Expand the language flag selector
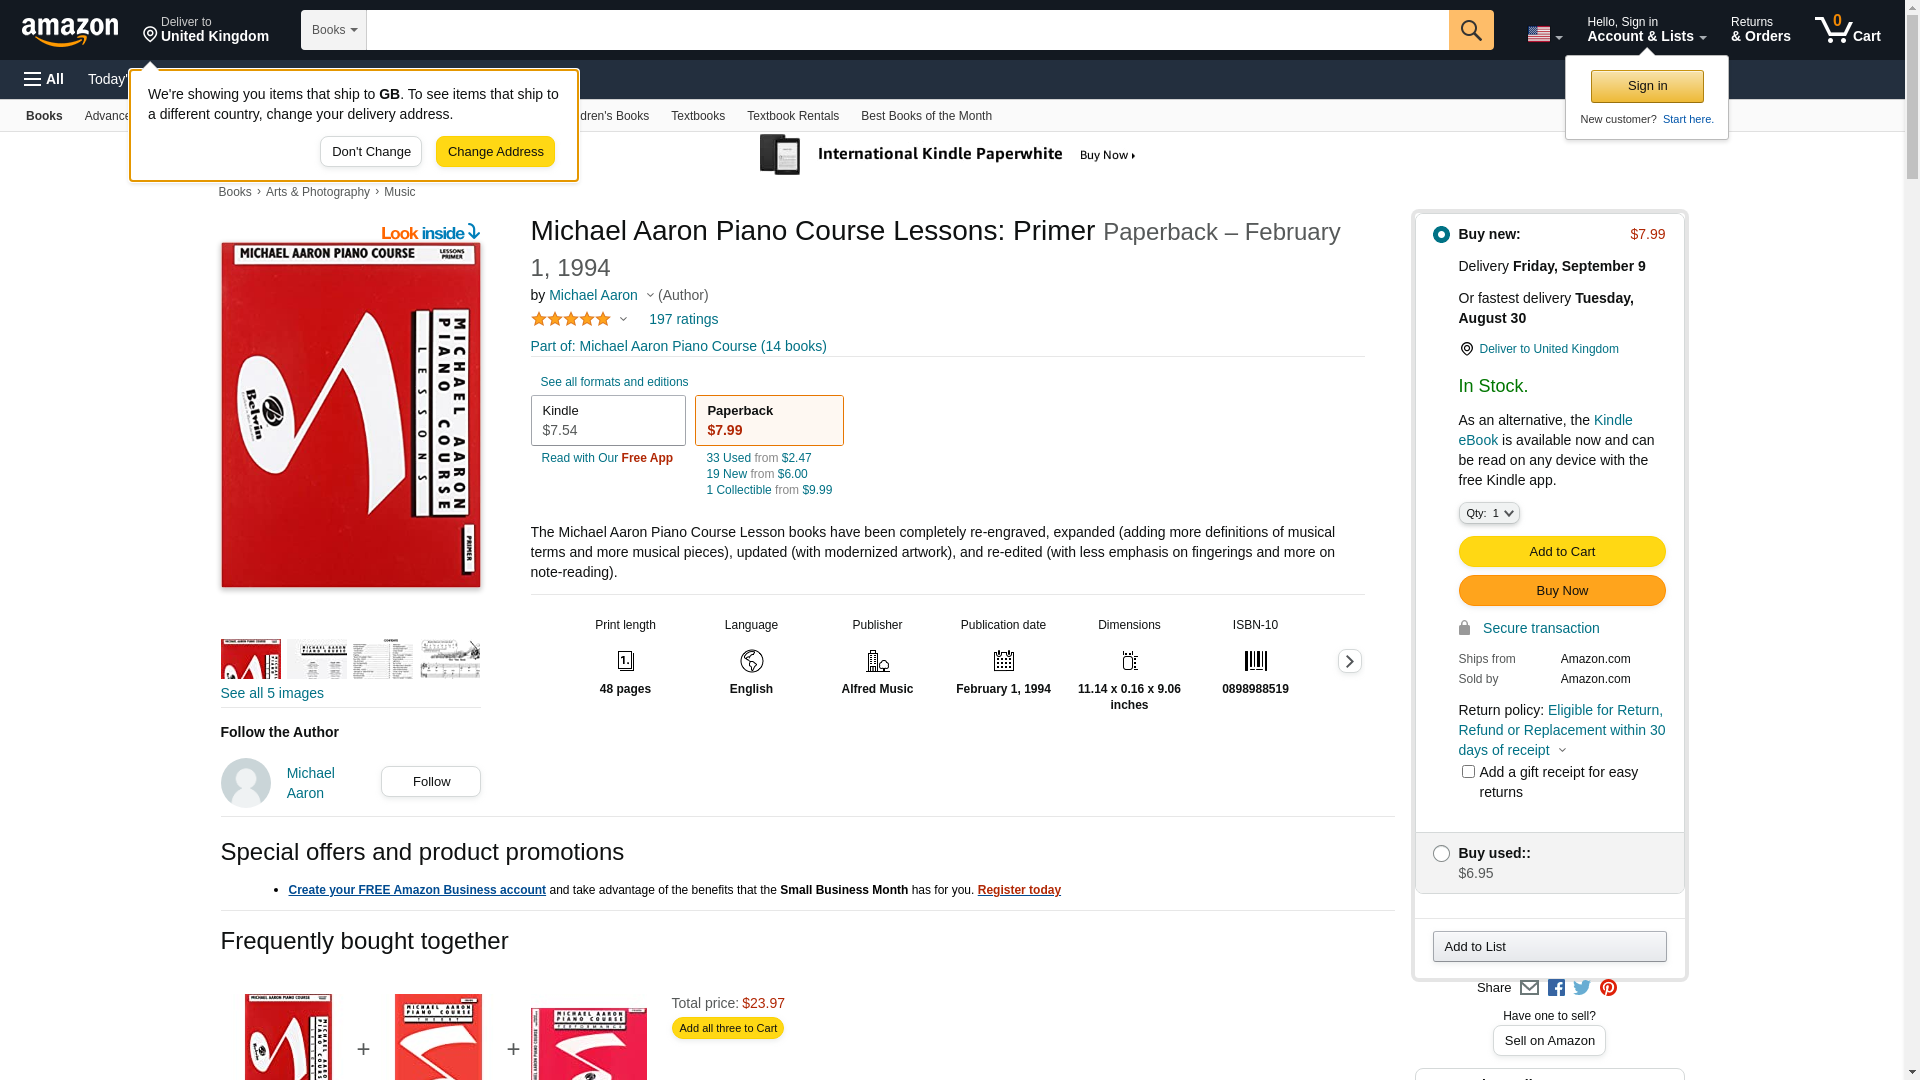 (1544, 35)
